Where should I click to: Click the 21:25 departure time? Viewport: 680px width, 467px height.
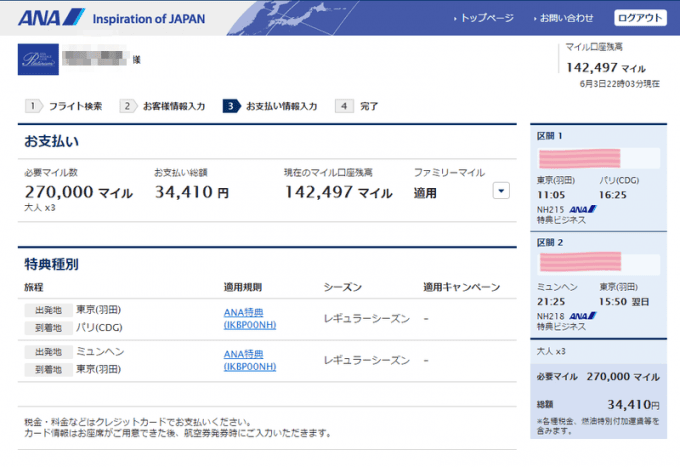coord(551,302)
